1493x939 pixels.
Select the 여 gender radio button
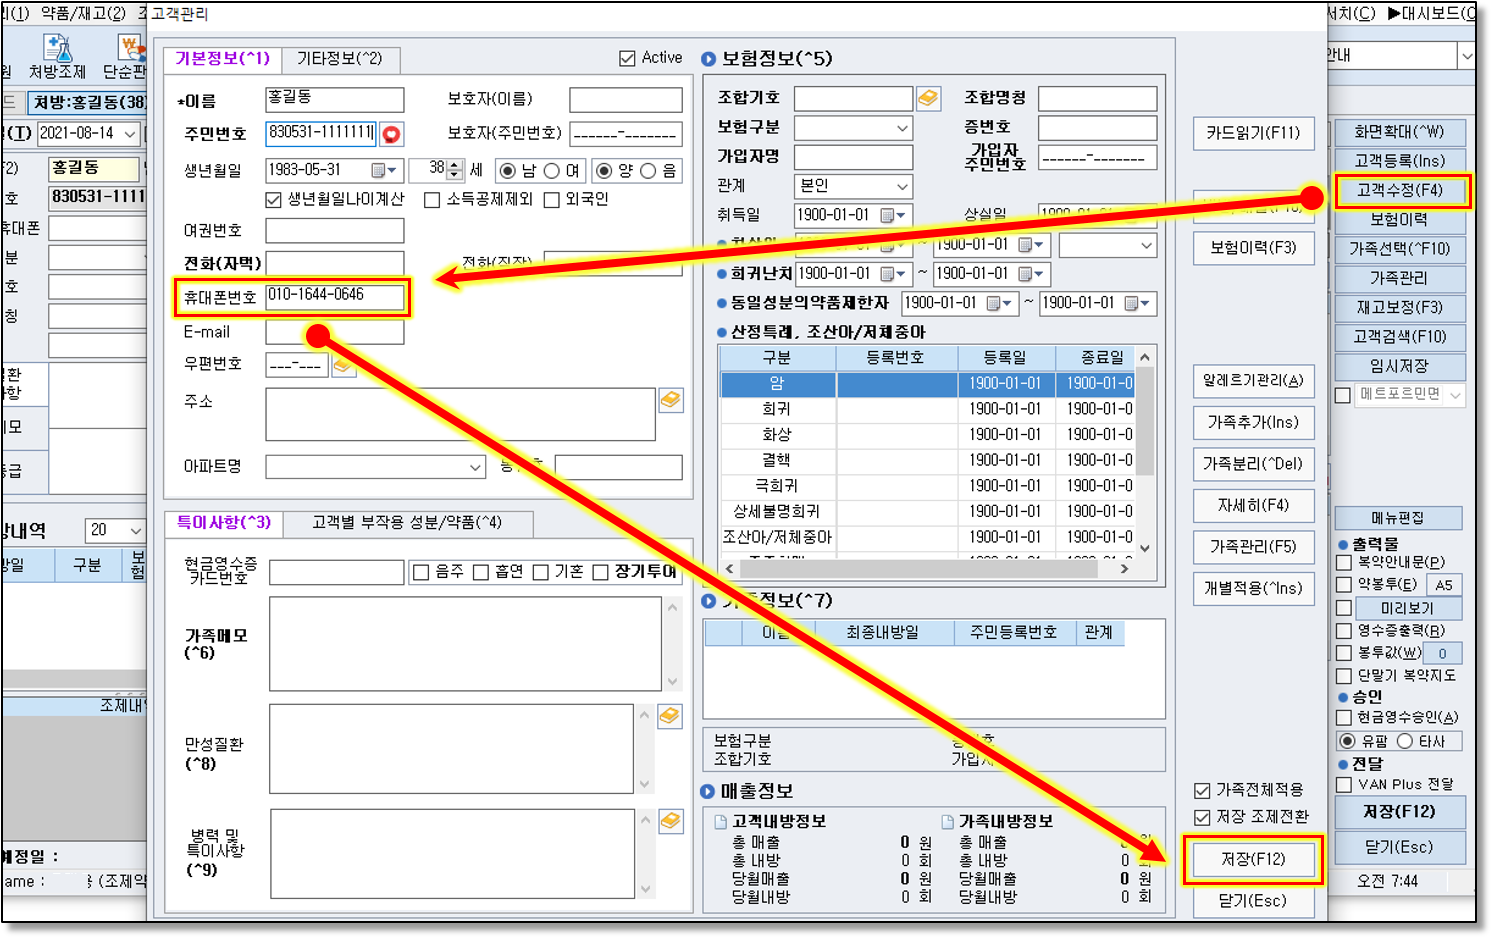[x=552, y=171]
